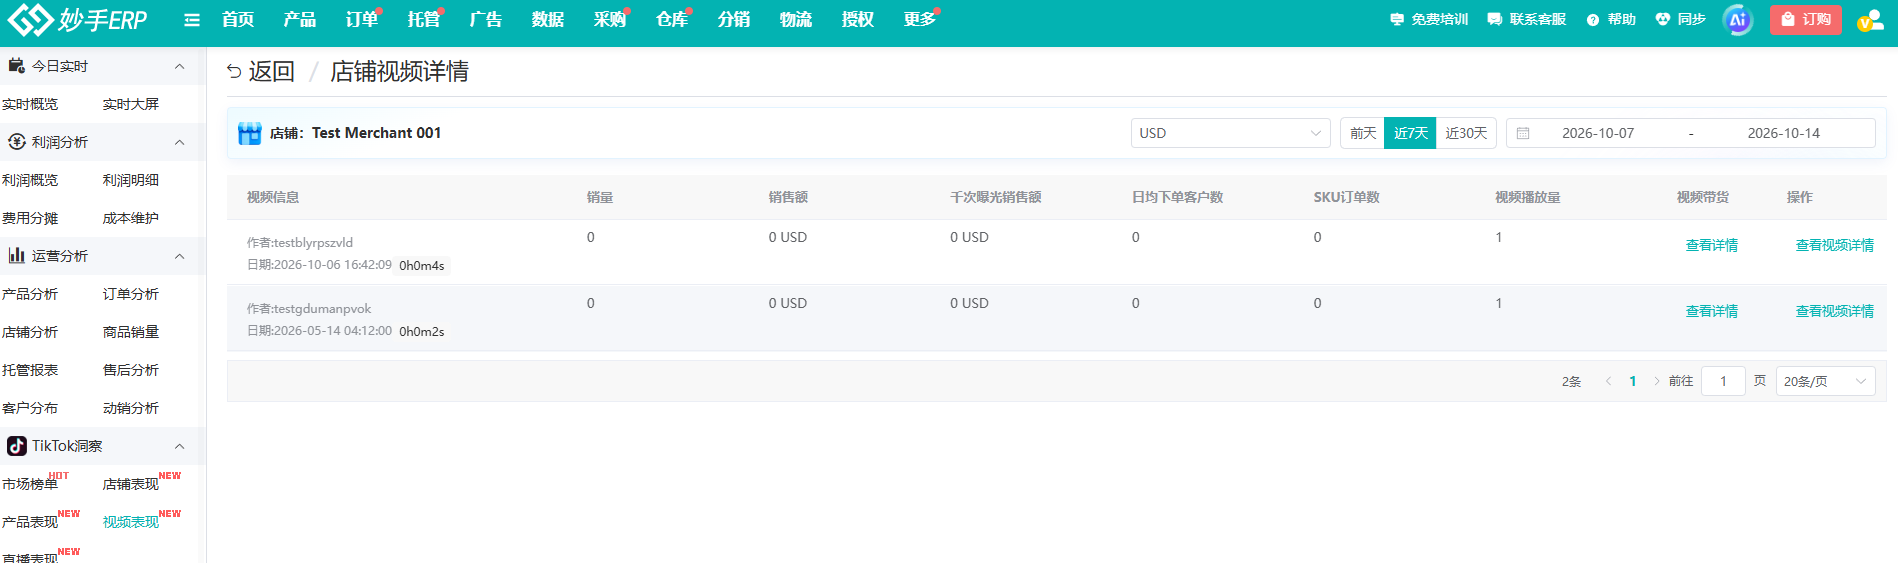Open 视频表现 in sidebar
1898x563 pixels.
(x=131, y=522)
